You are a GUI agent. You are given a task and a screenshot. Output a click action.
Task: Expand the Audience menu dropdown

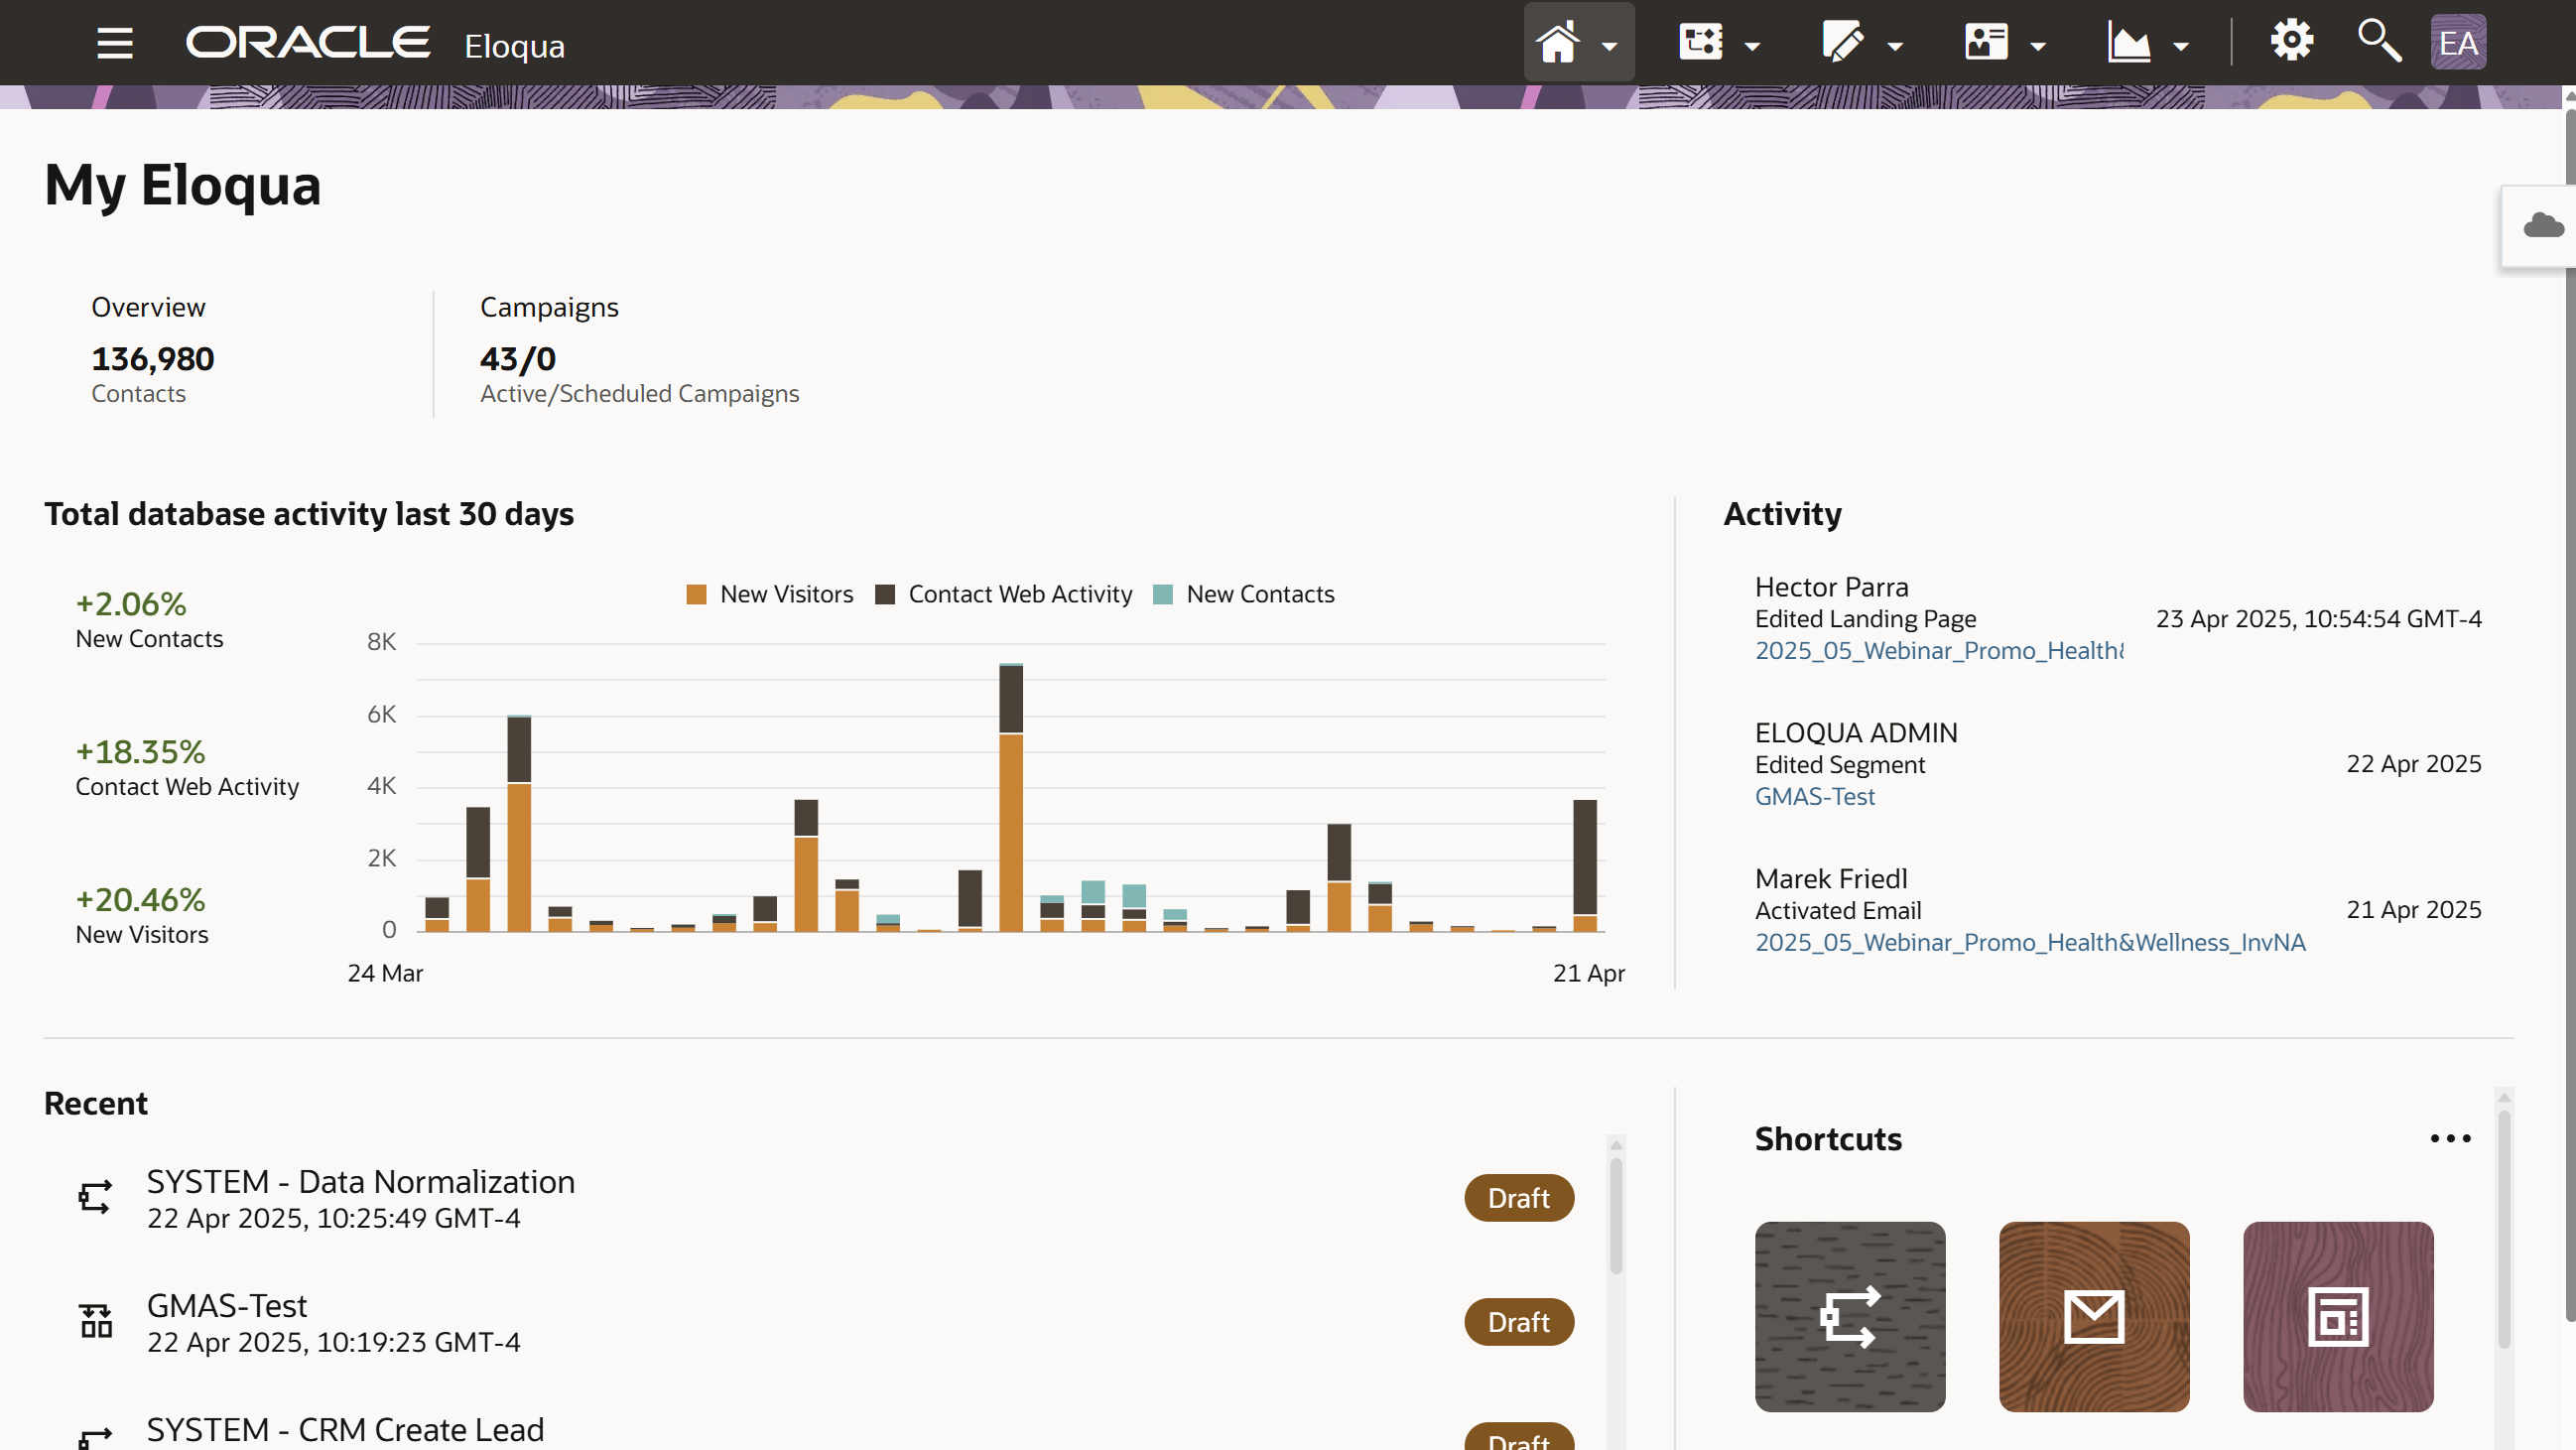(x=2038, y=46)
